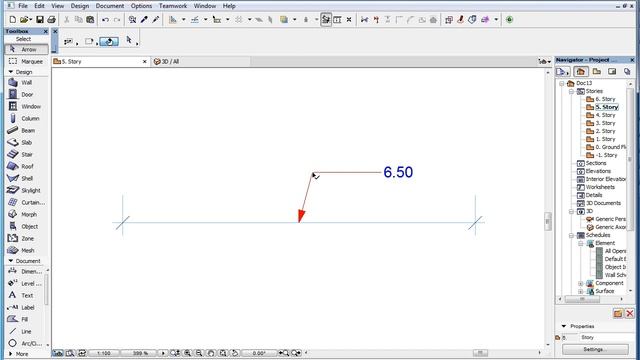Select the Zone tool

point(27,238)
